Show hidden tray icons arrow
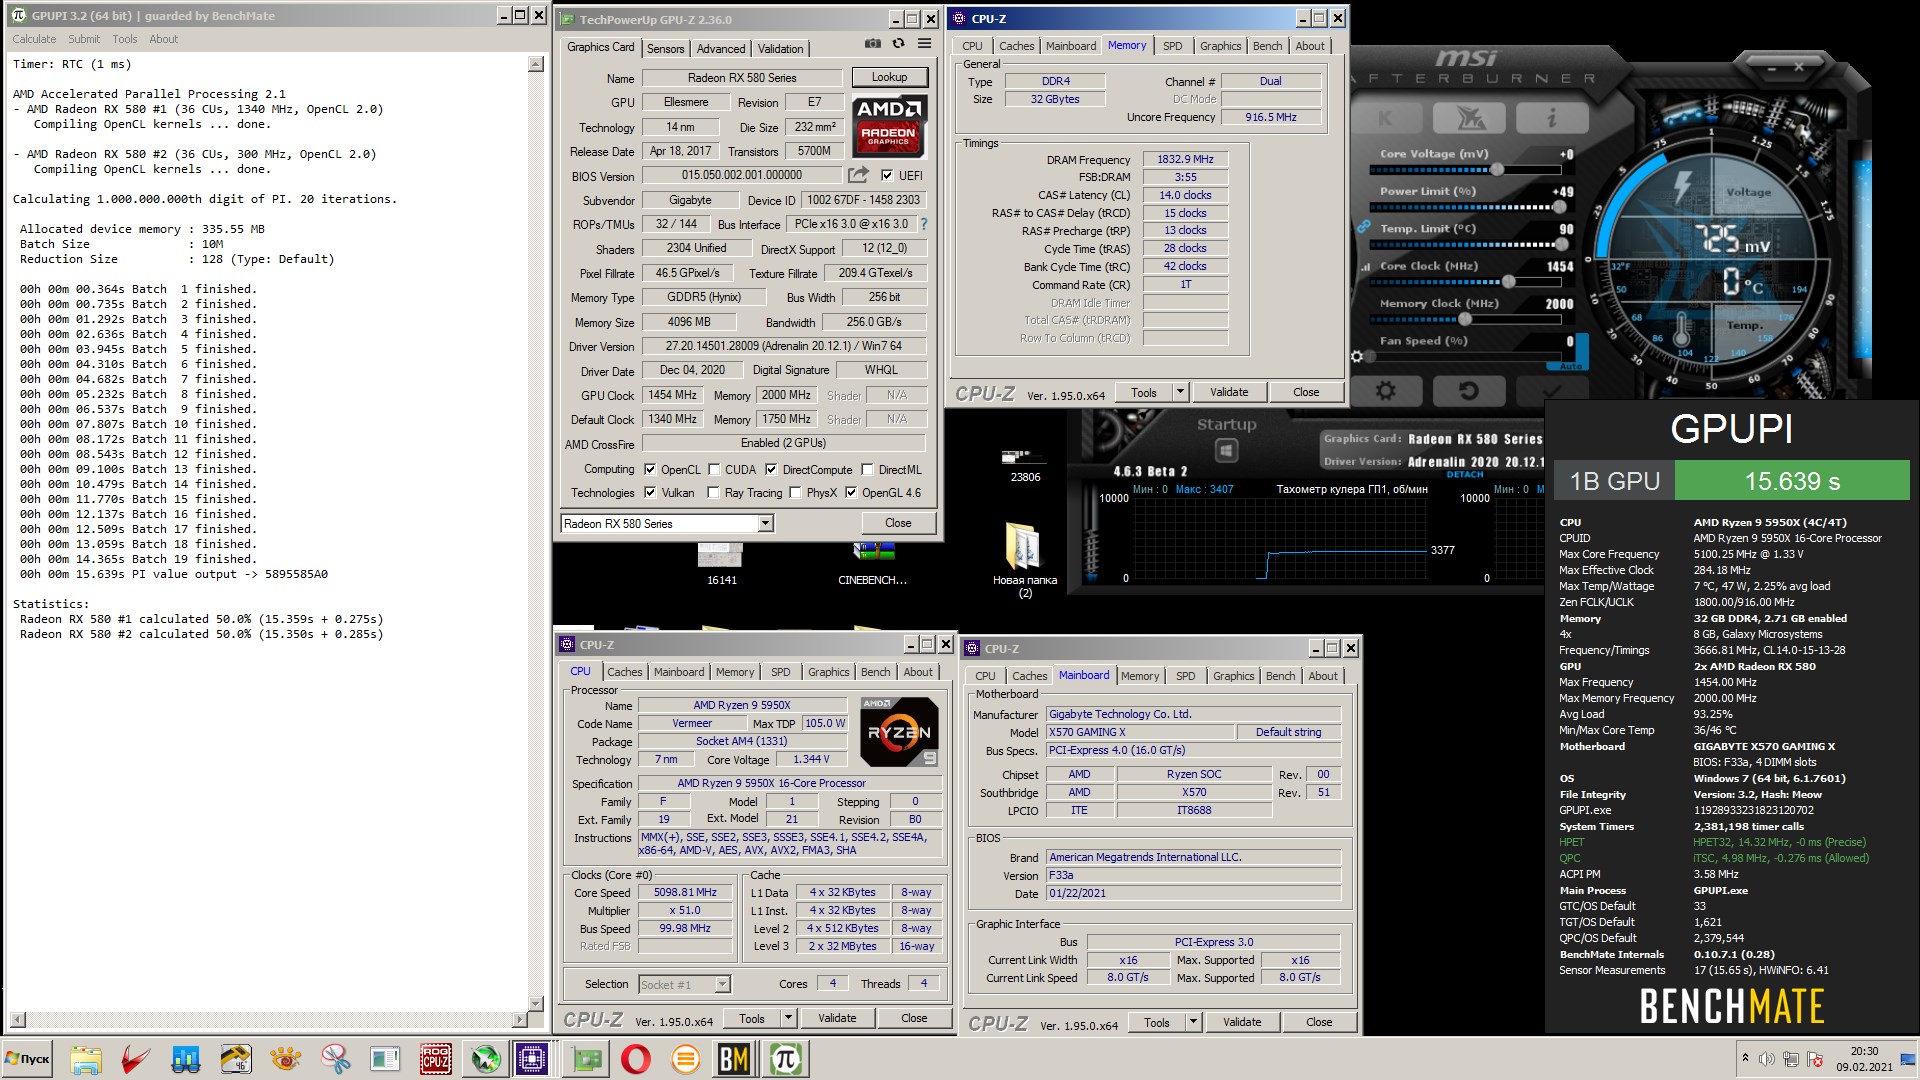 (x=1745, y=1058)
